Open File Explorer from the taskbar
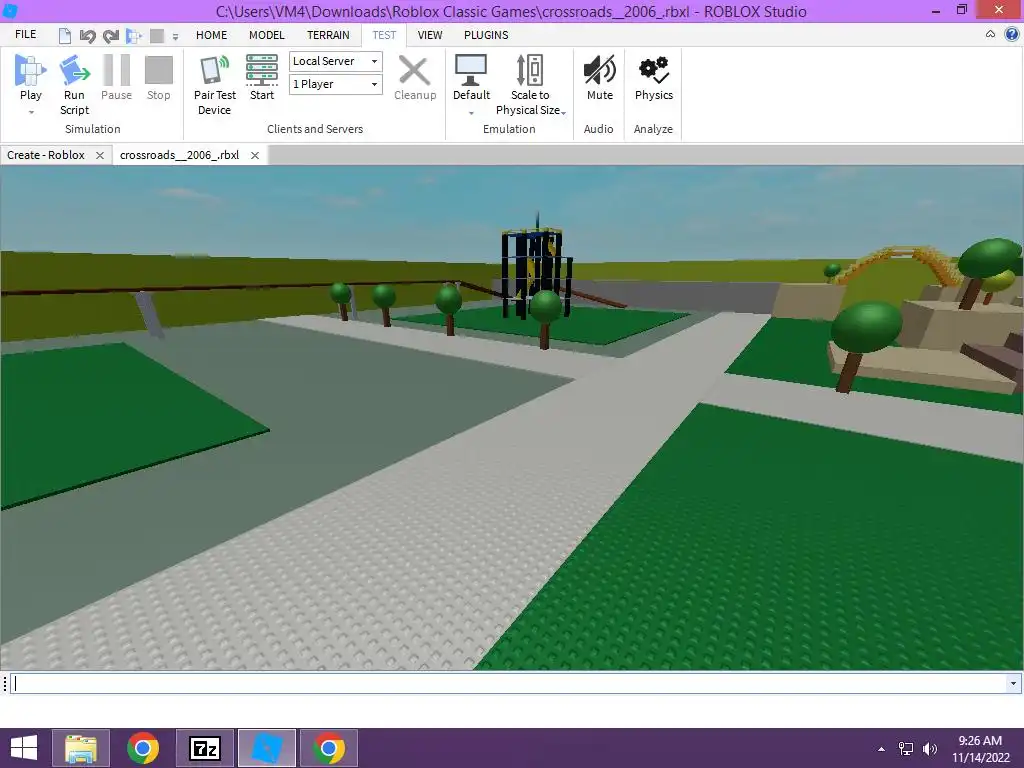This screenshot has width=1024, height=768. tap(81, 748)
